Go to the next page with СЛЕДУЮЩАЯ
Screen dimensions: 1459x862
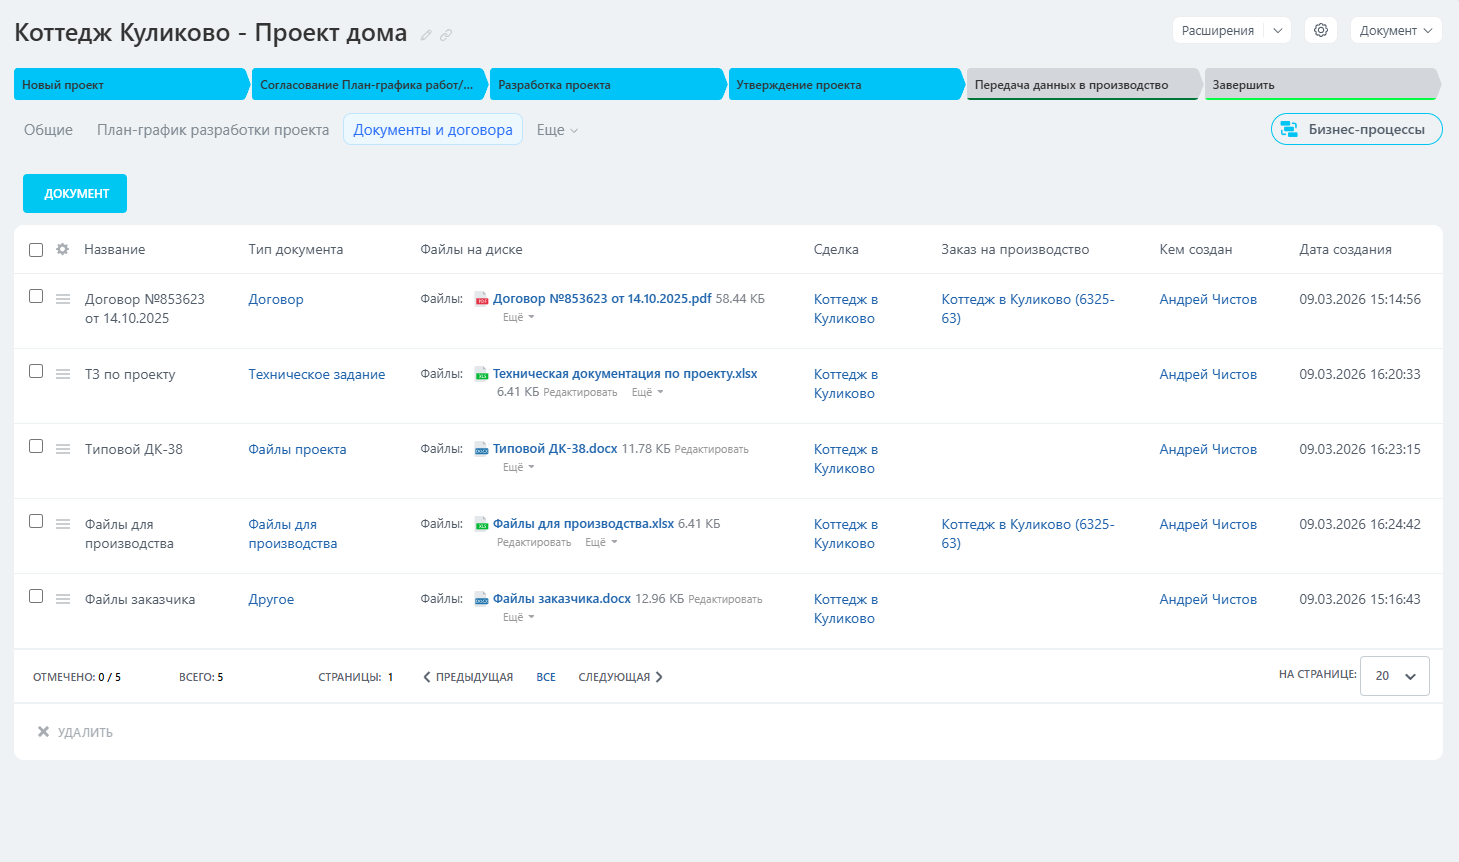[x=620, y=677]
